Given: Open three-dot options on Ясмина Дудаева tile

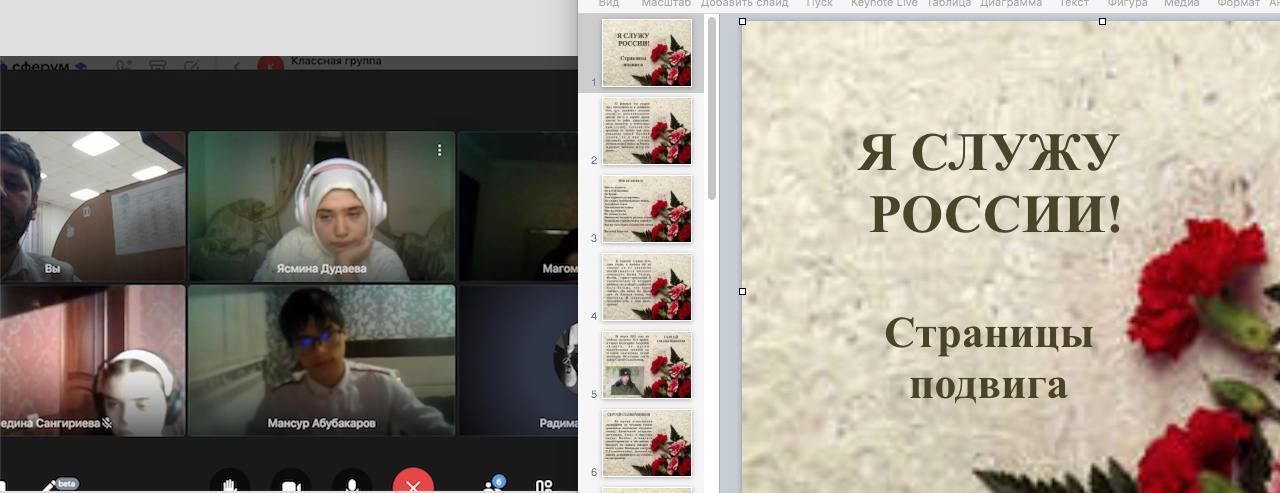Looking at the screenshot, I should click(x=439, y=150).
